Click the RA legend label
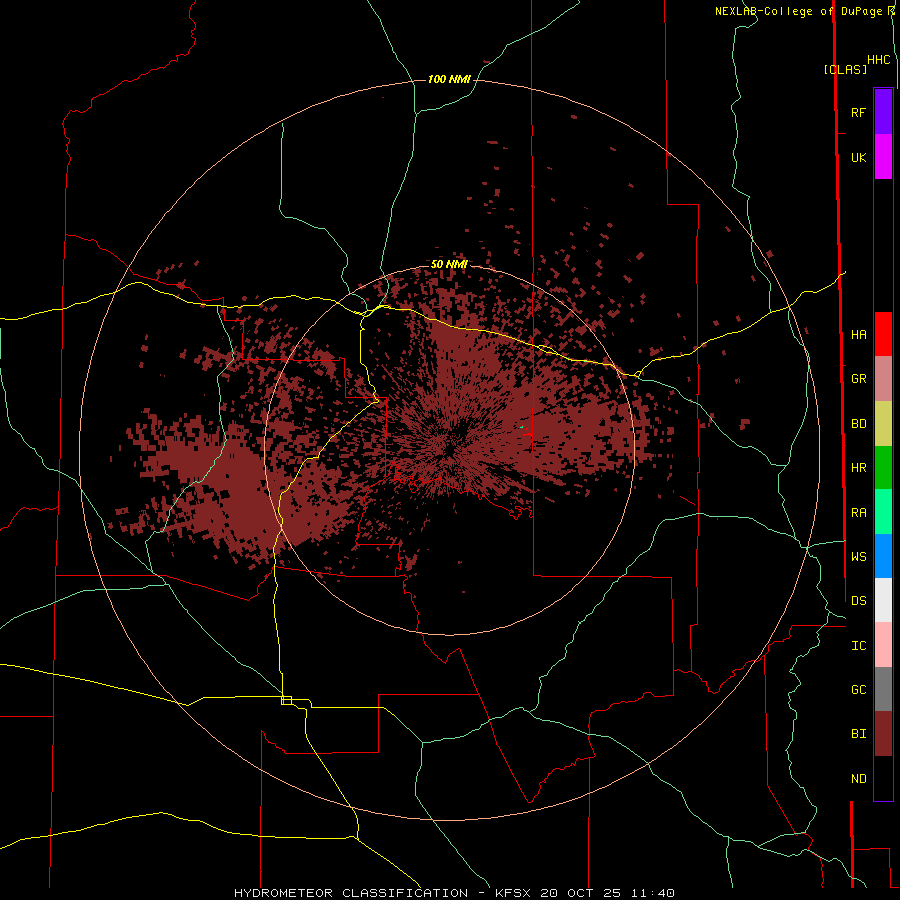 coord(858,512)
